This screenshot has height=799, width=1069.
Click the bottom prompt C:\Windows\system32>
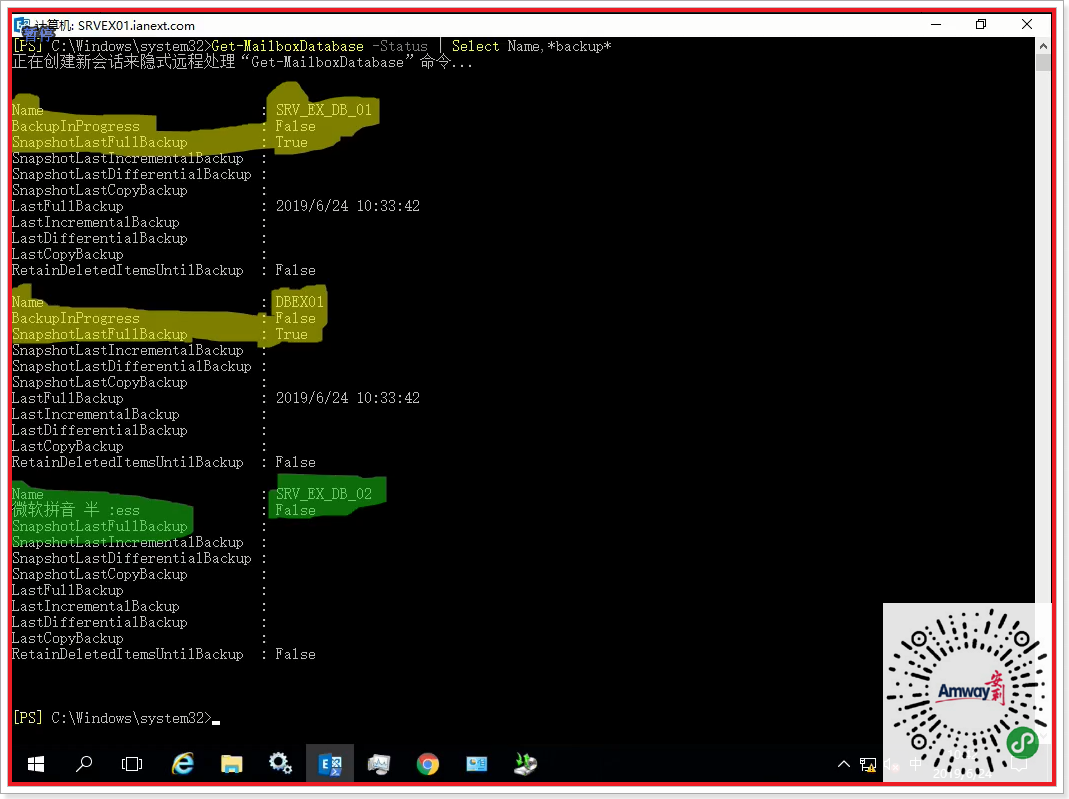(132, 718)
